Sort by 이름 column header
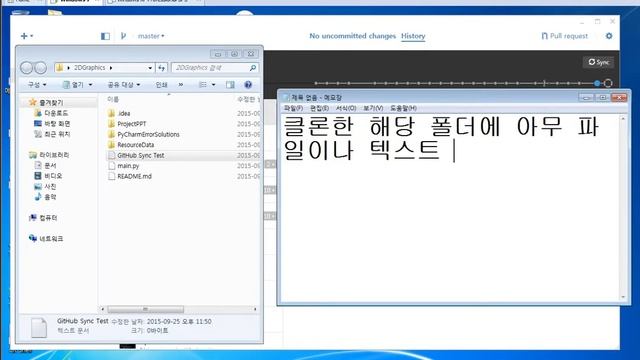 click(113, 99)
